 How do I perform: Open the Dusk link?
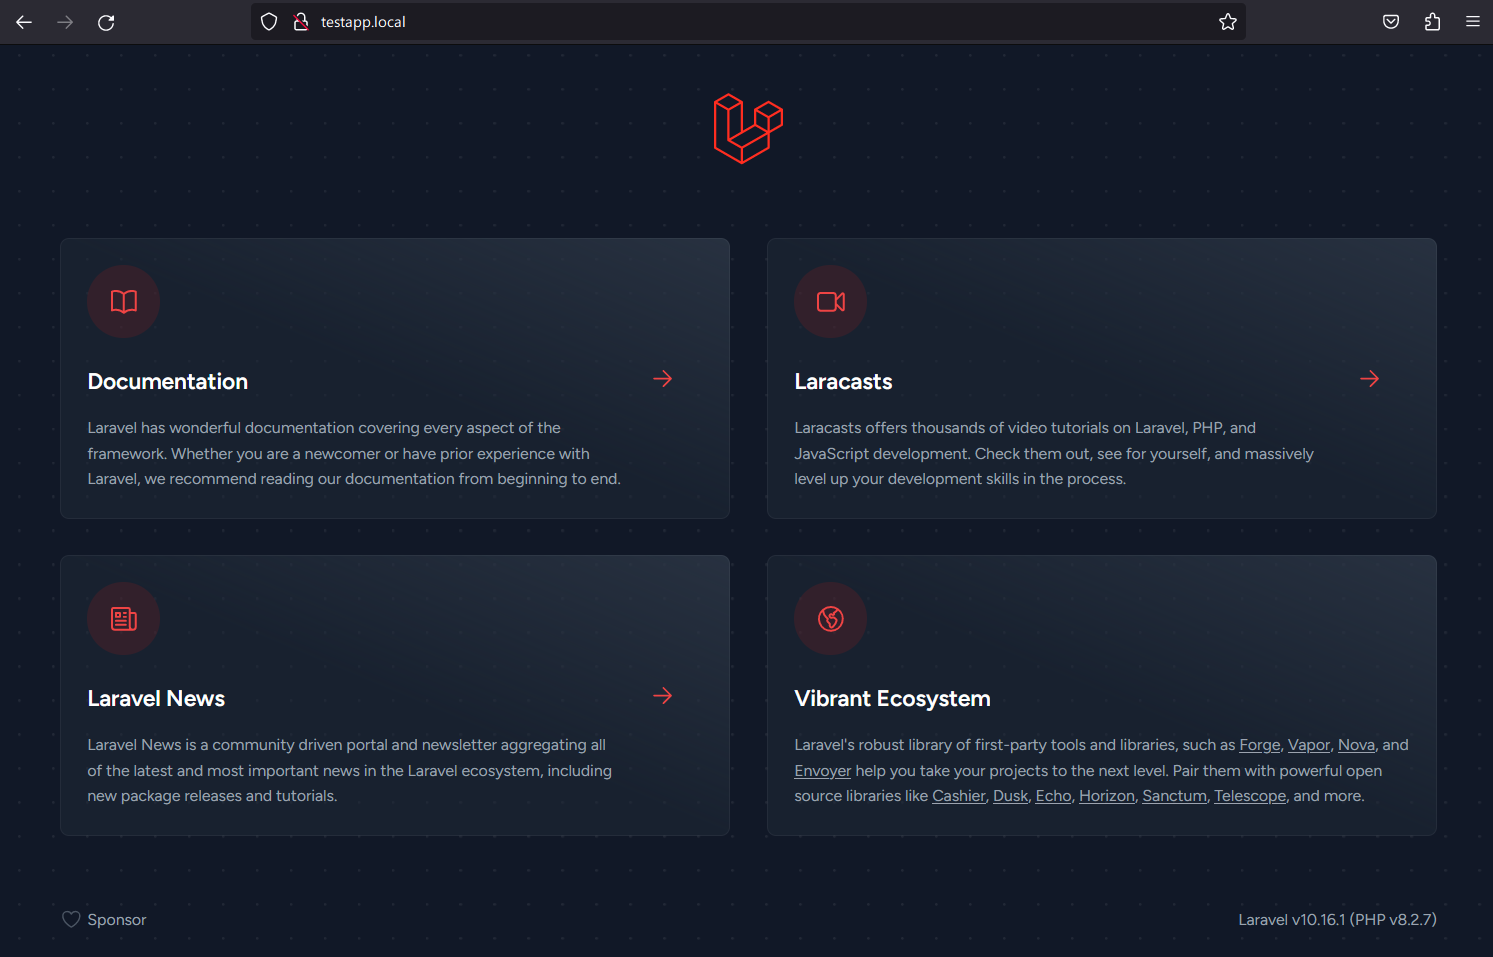tap(1011, 796)
